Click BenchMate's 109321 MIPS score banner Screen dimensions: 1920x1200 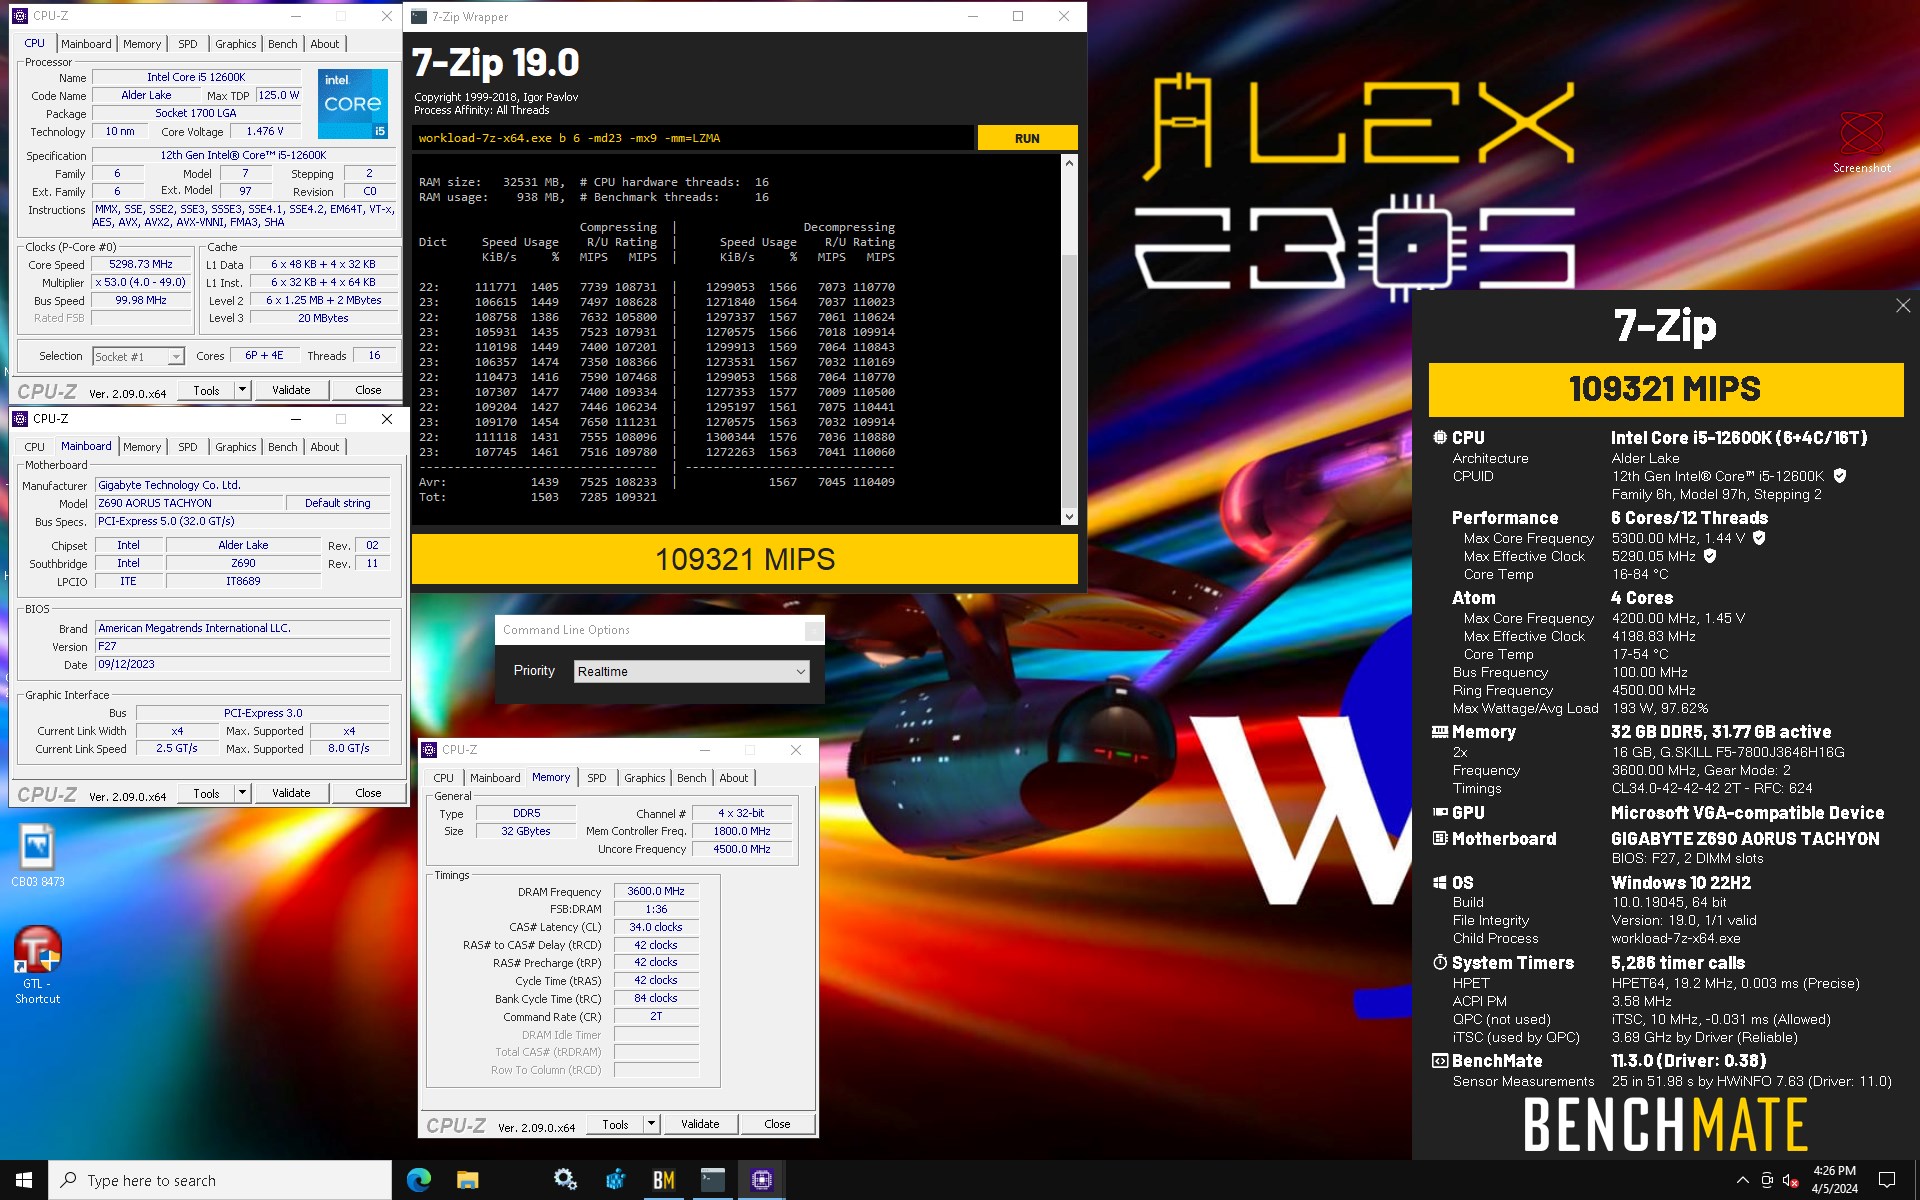click(x=1665, y=389)
